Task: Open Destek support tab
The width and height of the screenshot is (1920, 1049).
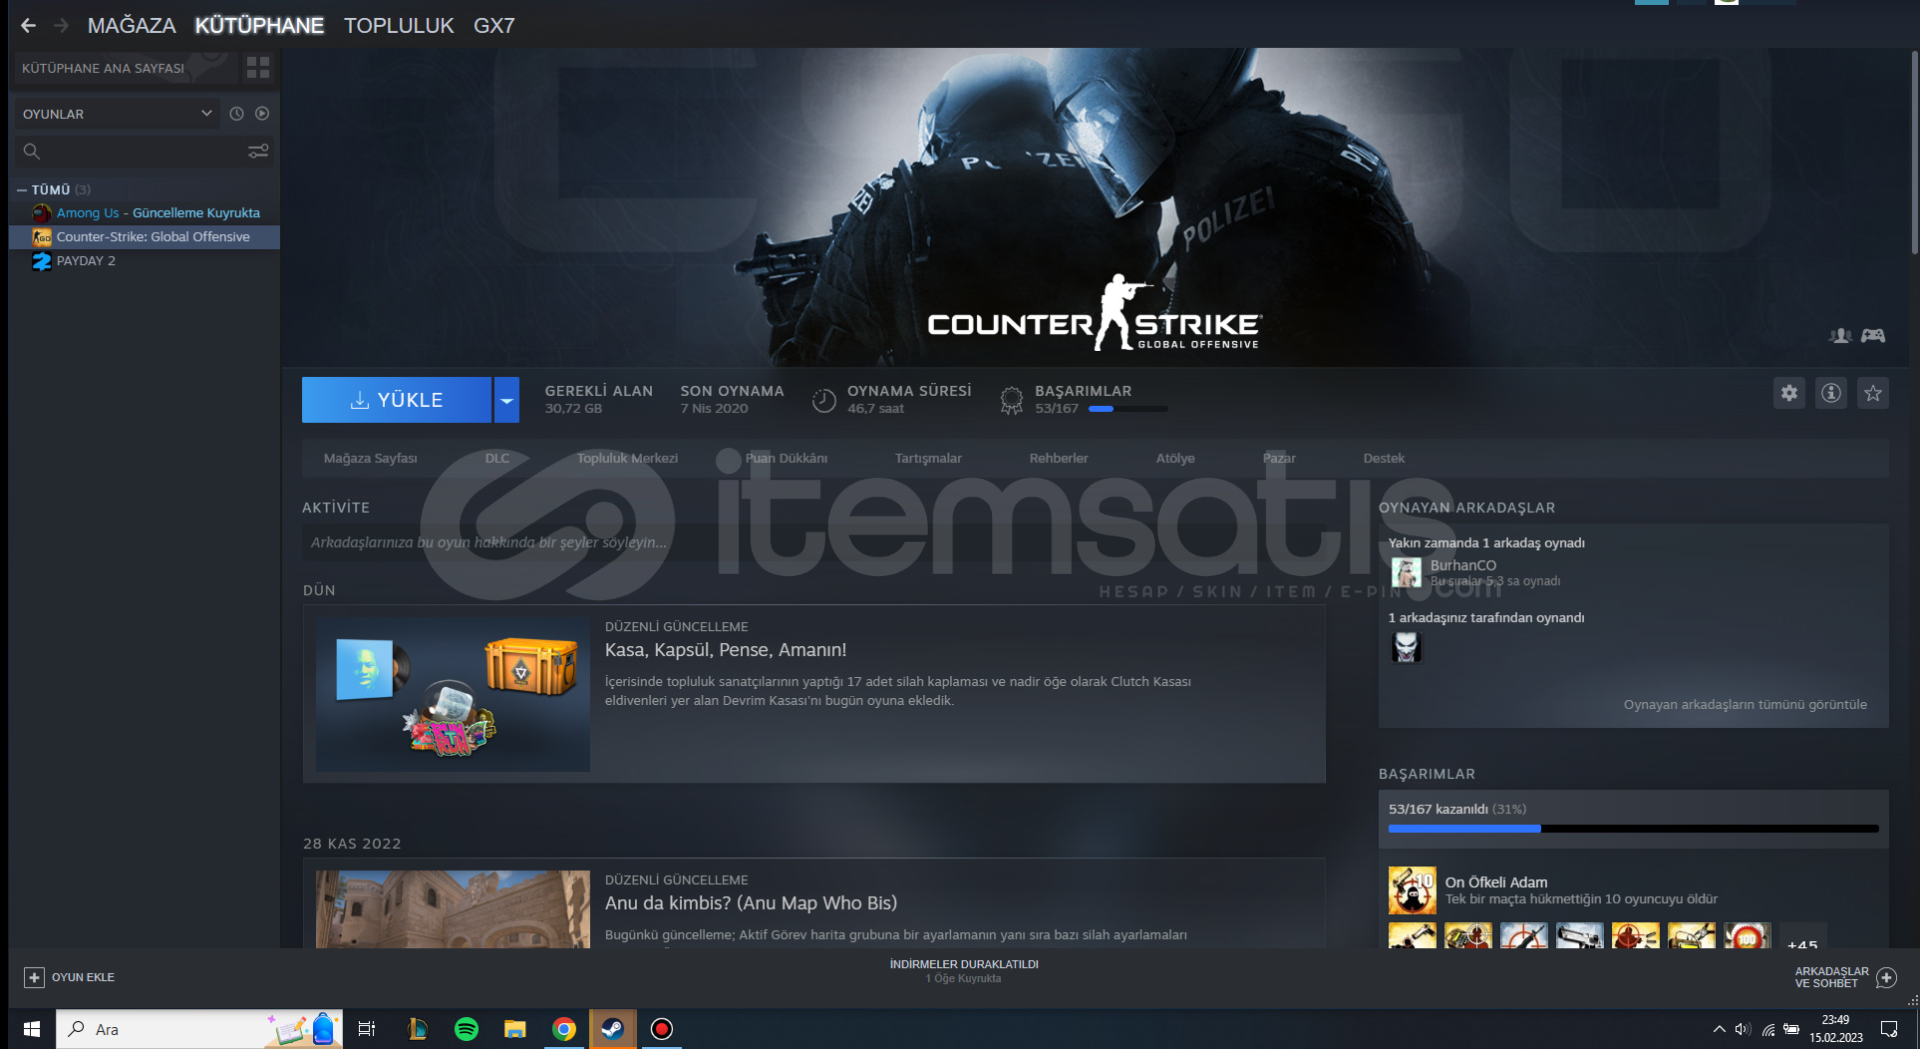Action: pos(1384,458)
